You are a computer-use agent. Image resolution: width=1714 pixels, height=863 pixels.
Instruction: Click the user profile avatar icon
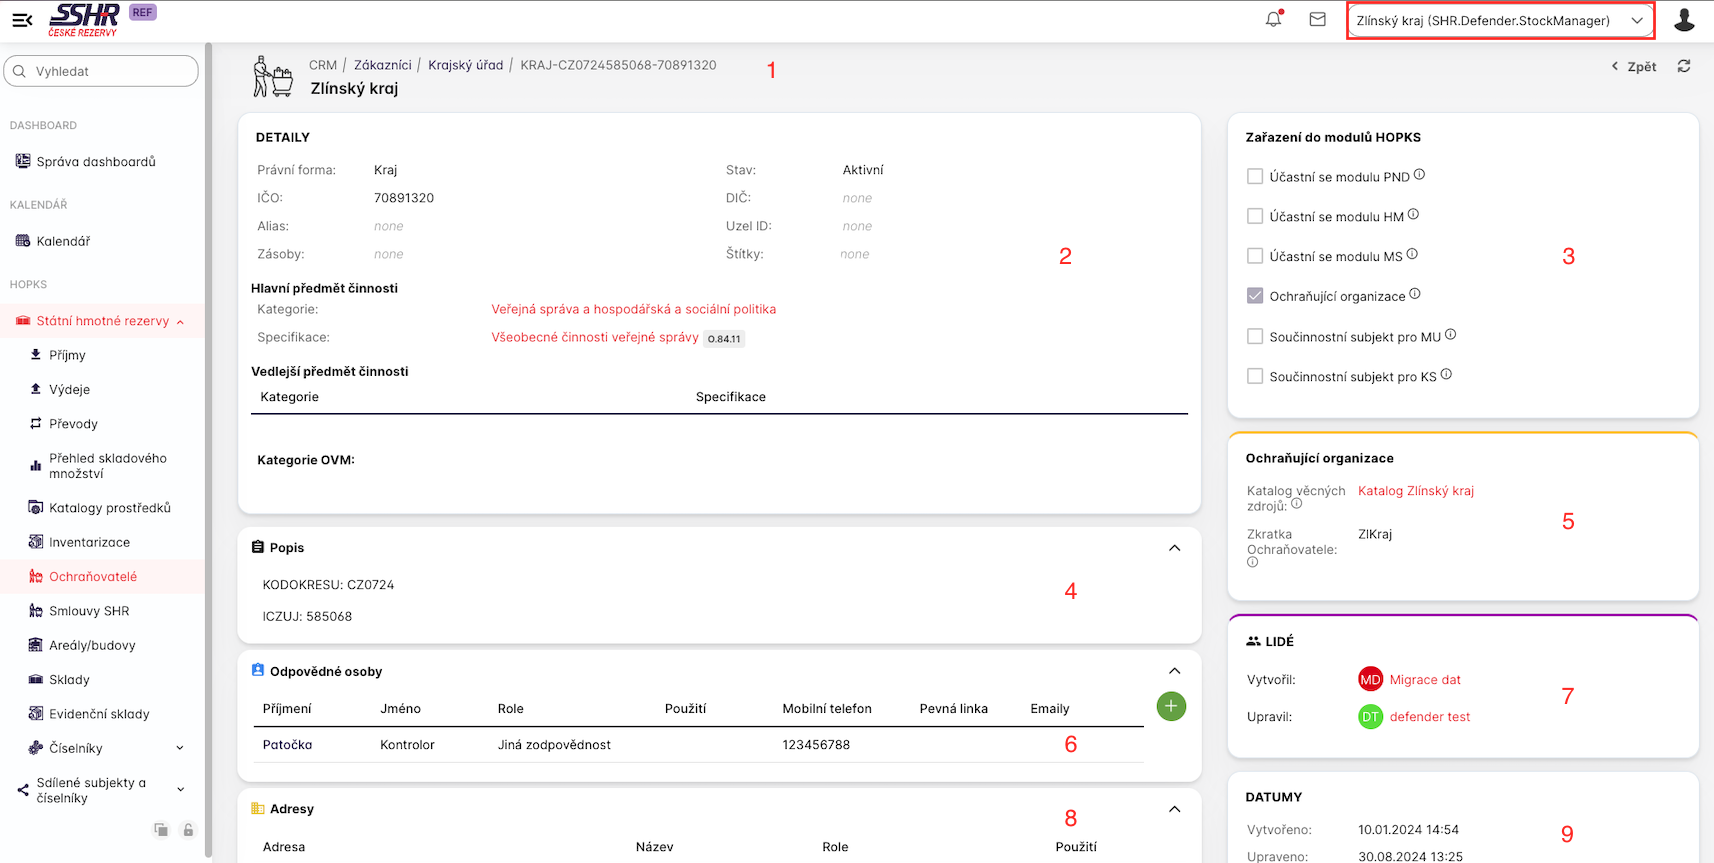tap(1684, 20)
